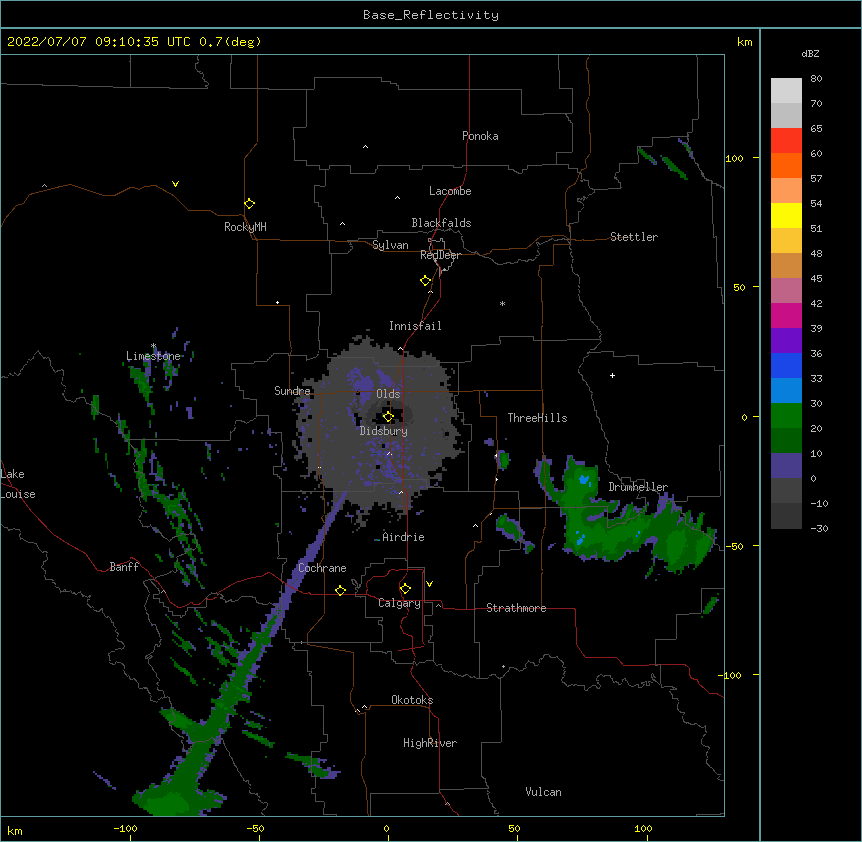Screen dimensions: 862x842
Task: Select the yellow 51-54 dBZ legend swatch
Action: (x=786, y=215)
